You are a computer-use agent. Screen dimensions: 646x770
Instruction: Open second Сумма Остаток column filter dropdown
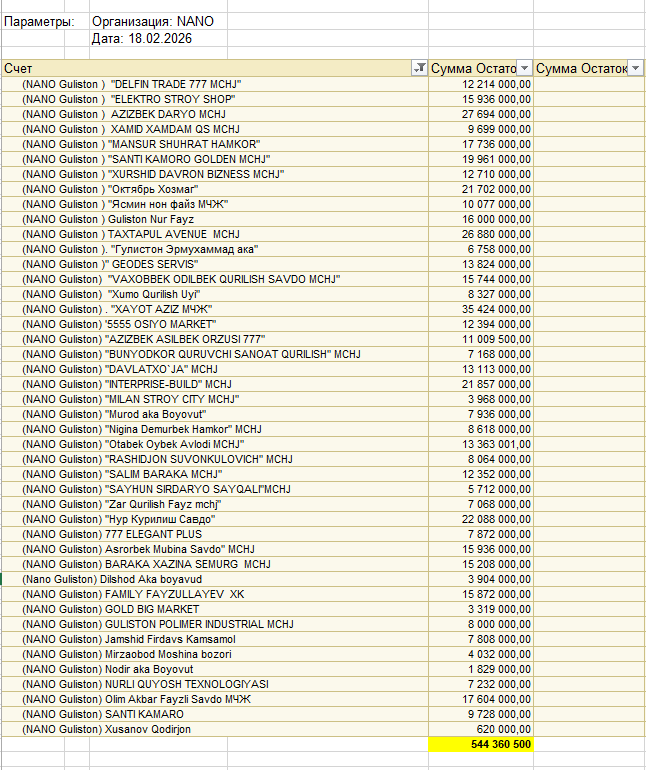click(636, 68)
